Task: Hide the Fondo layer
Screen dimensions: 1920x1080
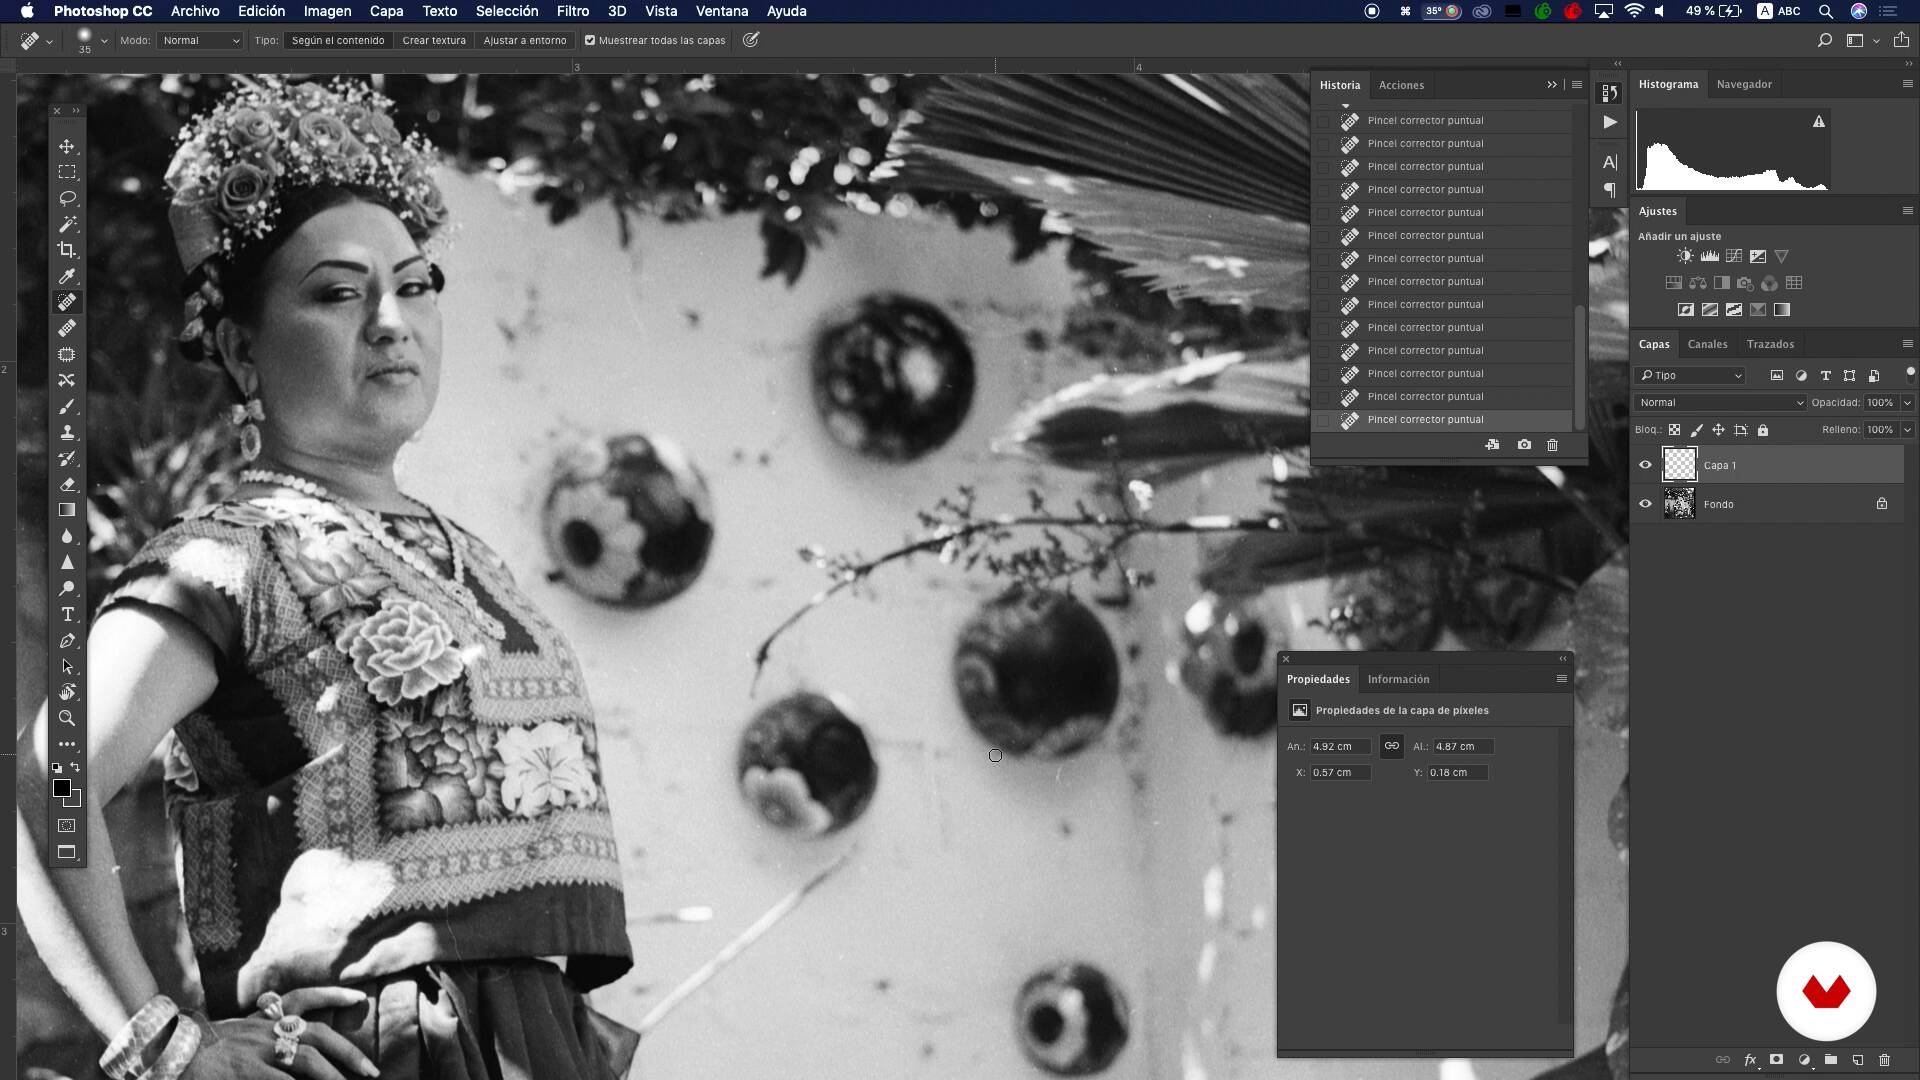Action: [1645, 504]
